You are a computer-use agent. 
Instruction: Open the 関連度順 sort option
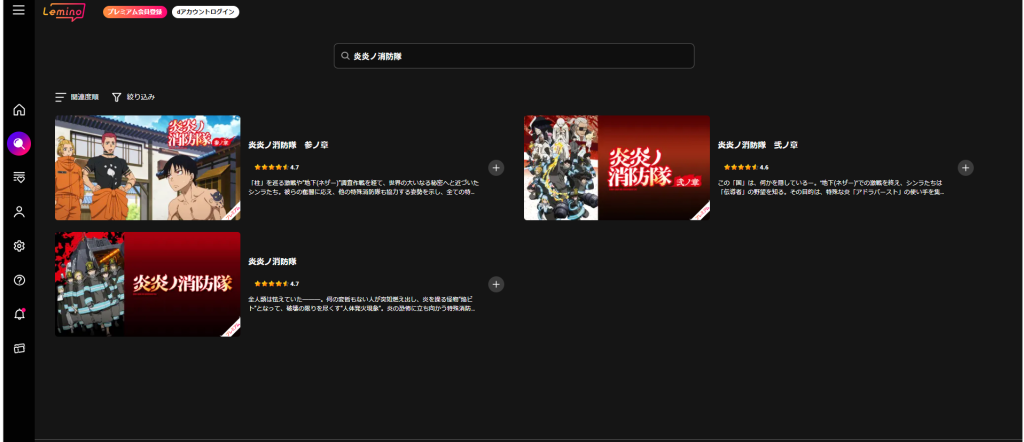click(84, 97)
